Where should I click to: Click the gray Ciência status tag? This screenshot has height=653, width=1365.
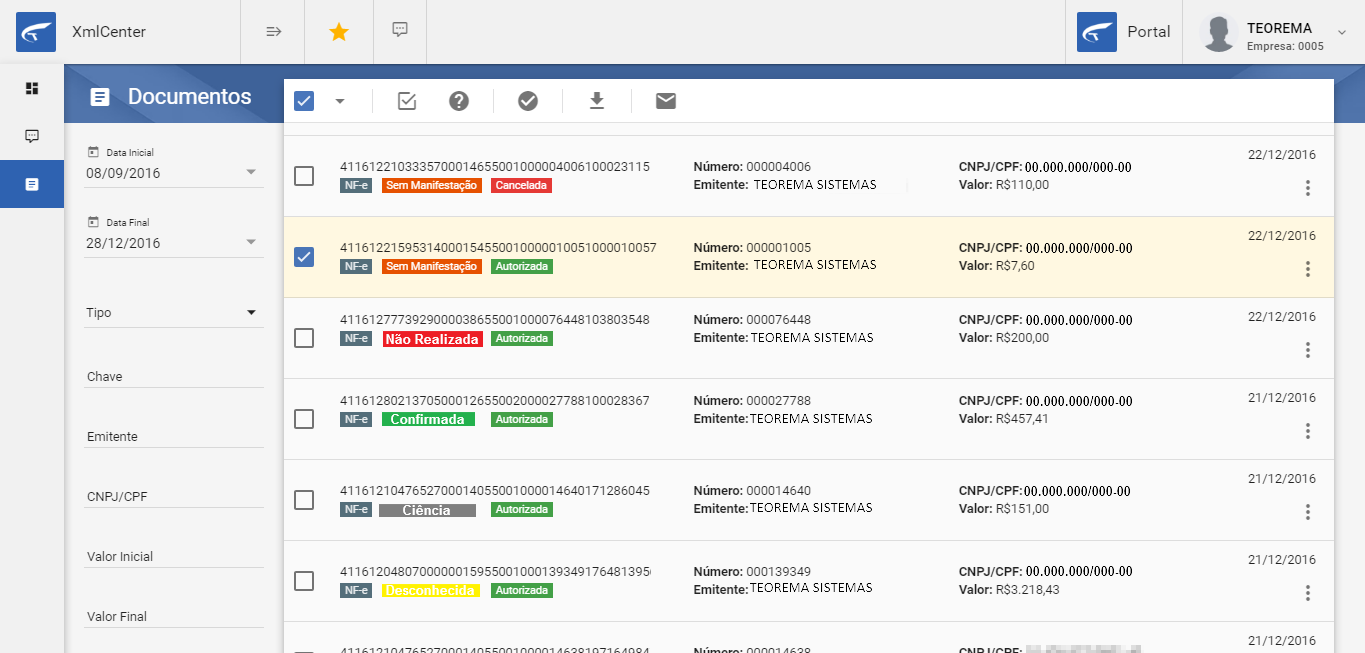(427, 510)
